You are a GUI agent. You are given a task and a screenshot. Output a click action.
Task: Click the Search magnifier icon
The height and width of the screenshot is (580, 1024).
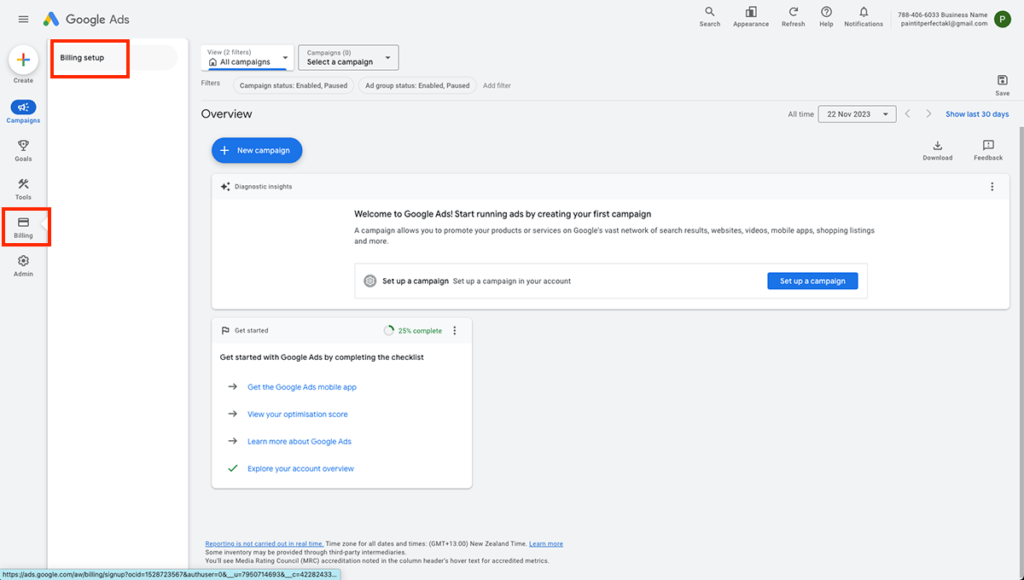(709, 13)
